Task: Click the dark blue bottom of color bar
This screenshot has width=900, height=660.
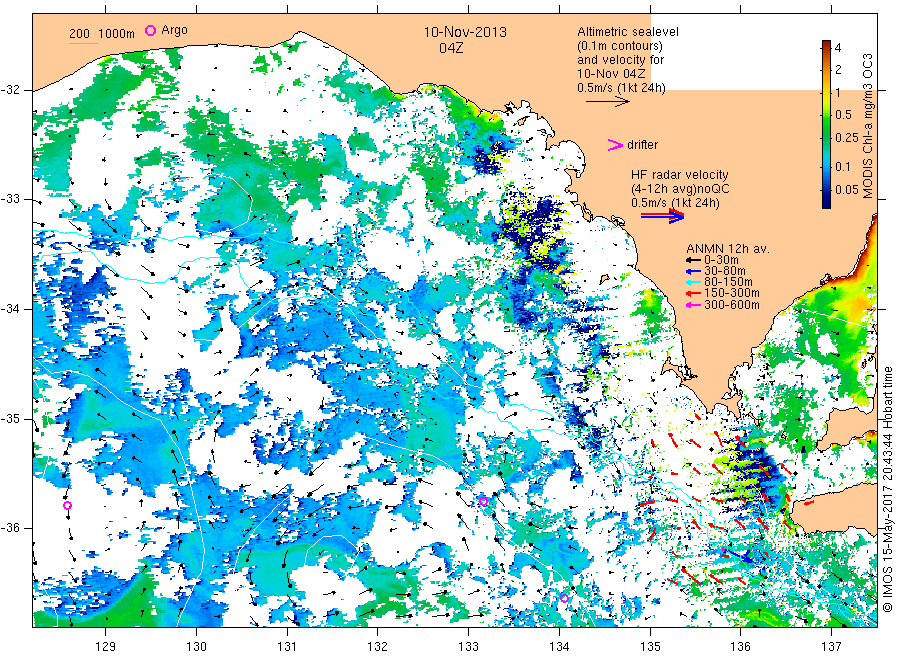Action: click(827, 201)
